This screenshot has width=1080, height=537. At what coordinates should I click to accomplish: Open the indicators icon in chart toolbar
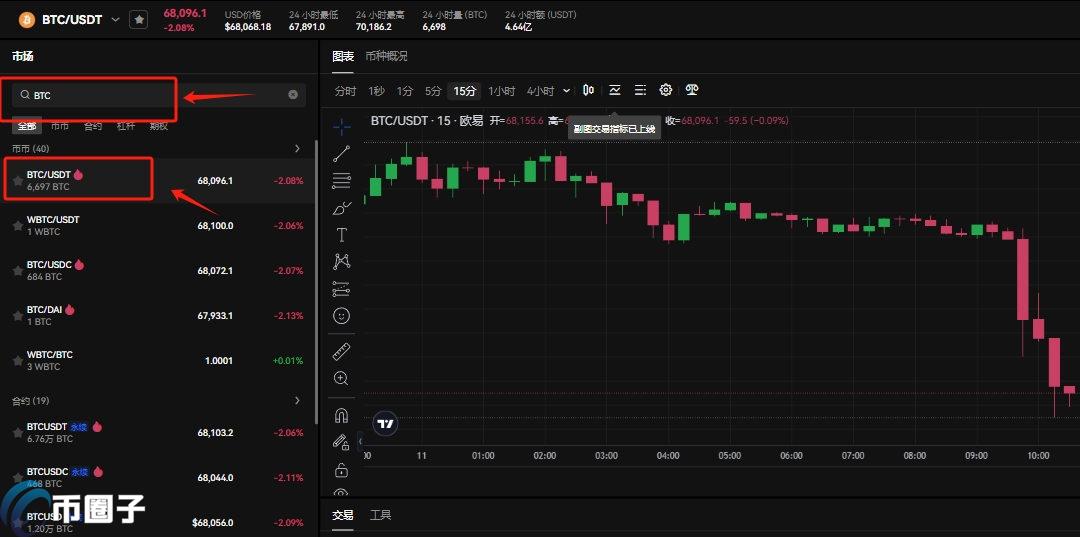click(615, 90)
